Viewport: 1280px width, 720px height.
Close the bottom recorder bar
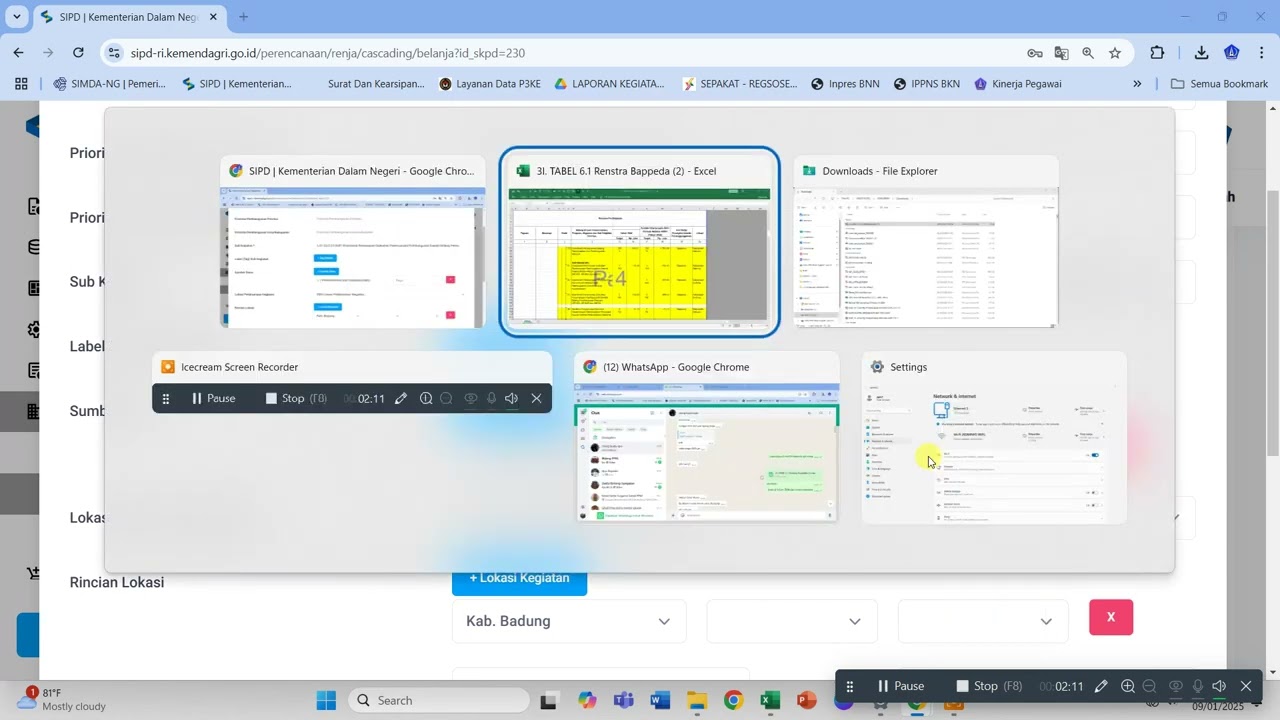point(1246,686)
